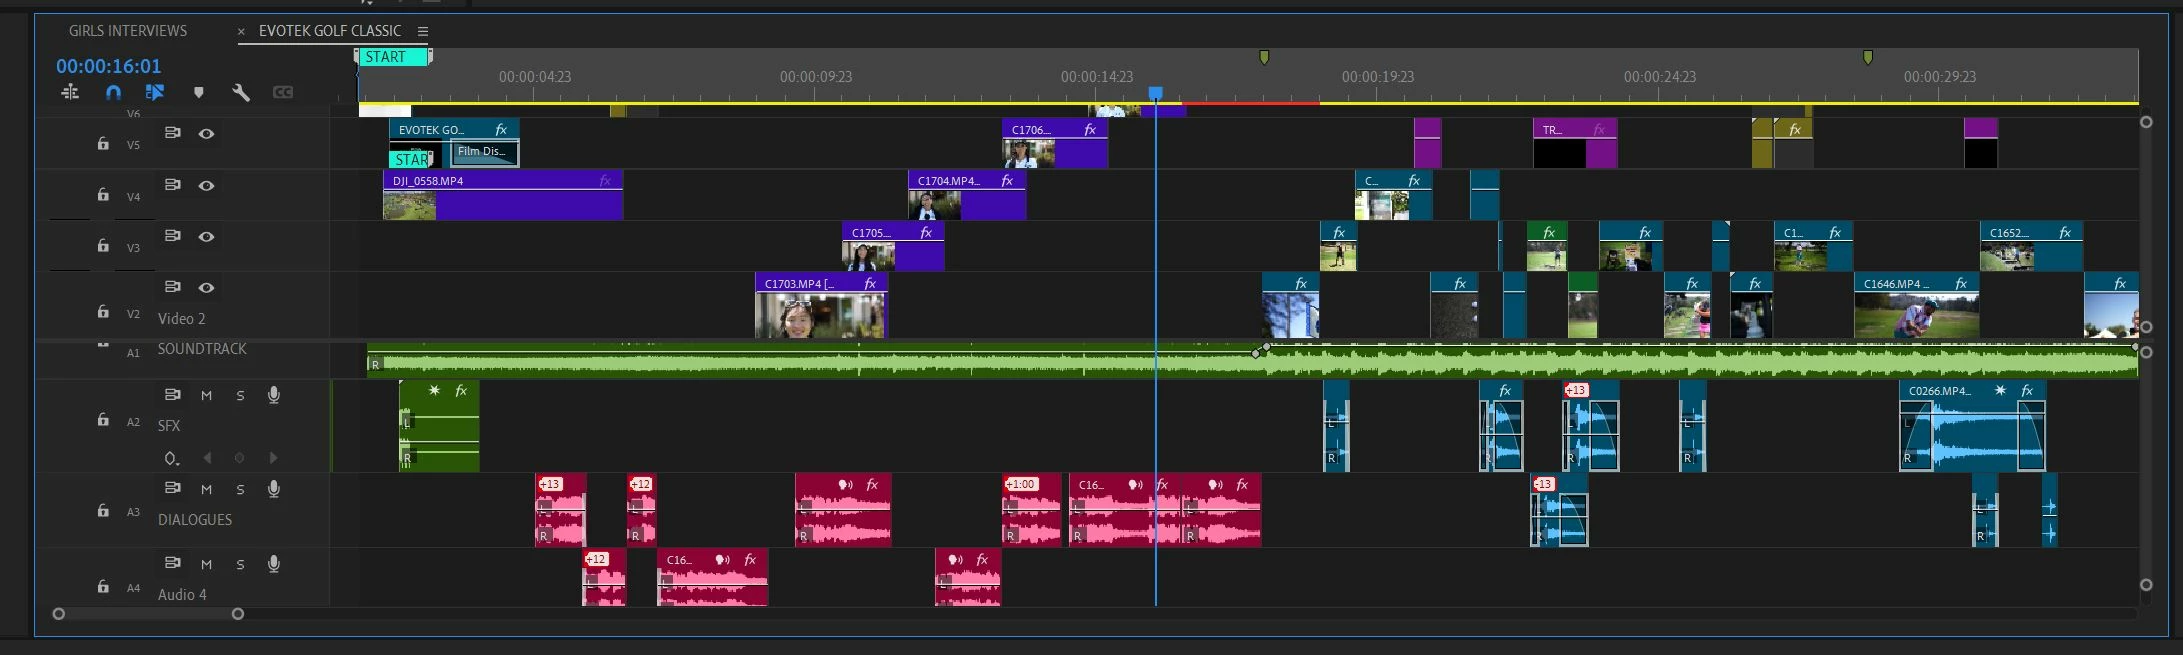Viewport: 2183px width, 655px height.
Task: Toggle sync lock on track V3
Action: (173, 236)
